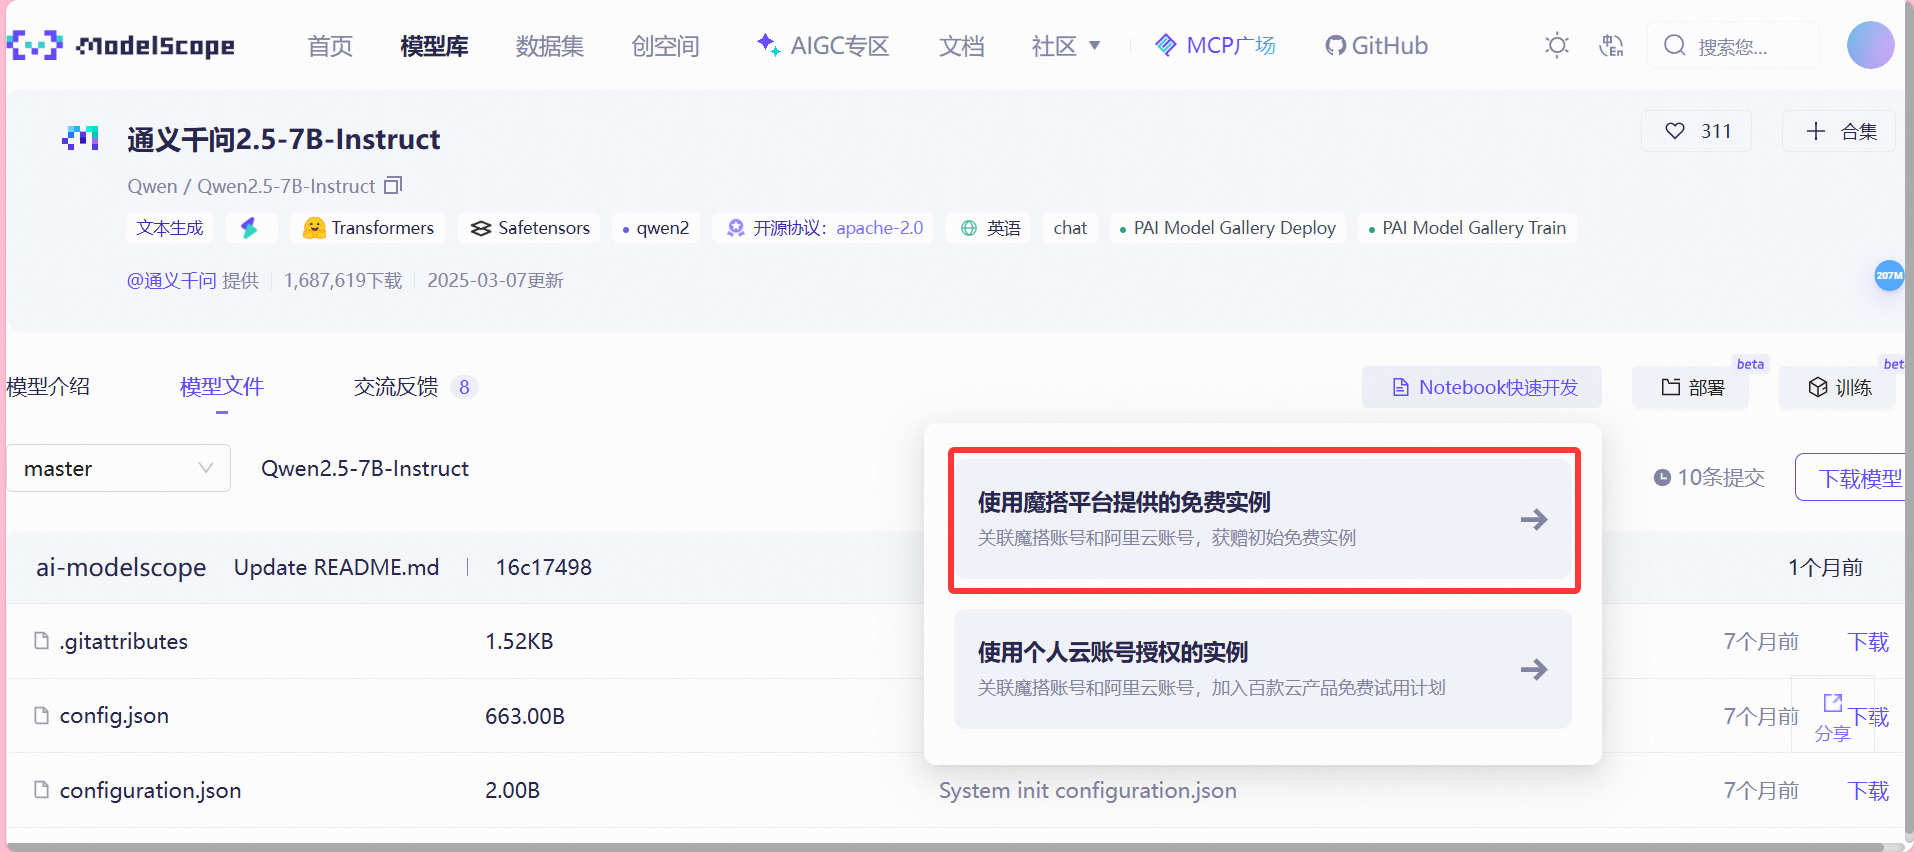Open the user avatar menu
The image size is (1914, 852).
[1870, 45]
